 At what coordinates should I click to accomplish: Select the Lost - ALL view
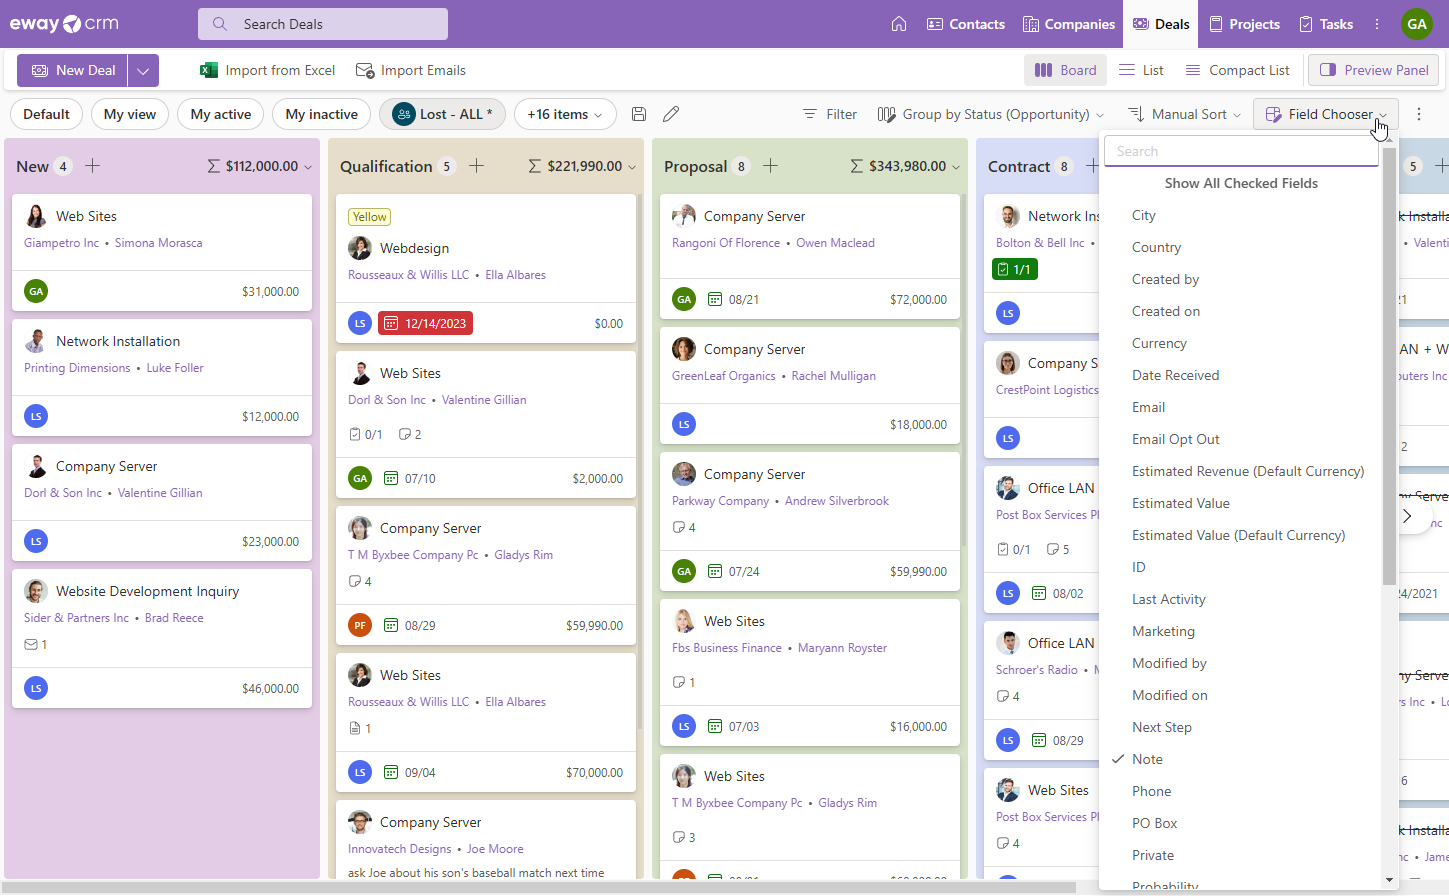(443, 114)
